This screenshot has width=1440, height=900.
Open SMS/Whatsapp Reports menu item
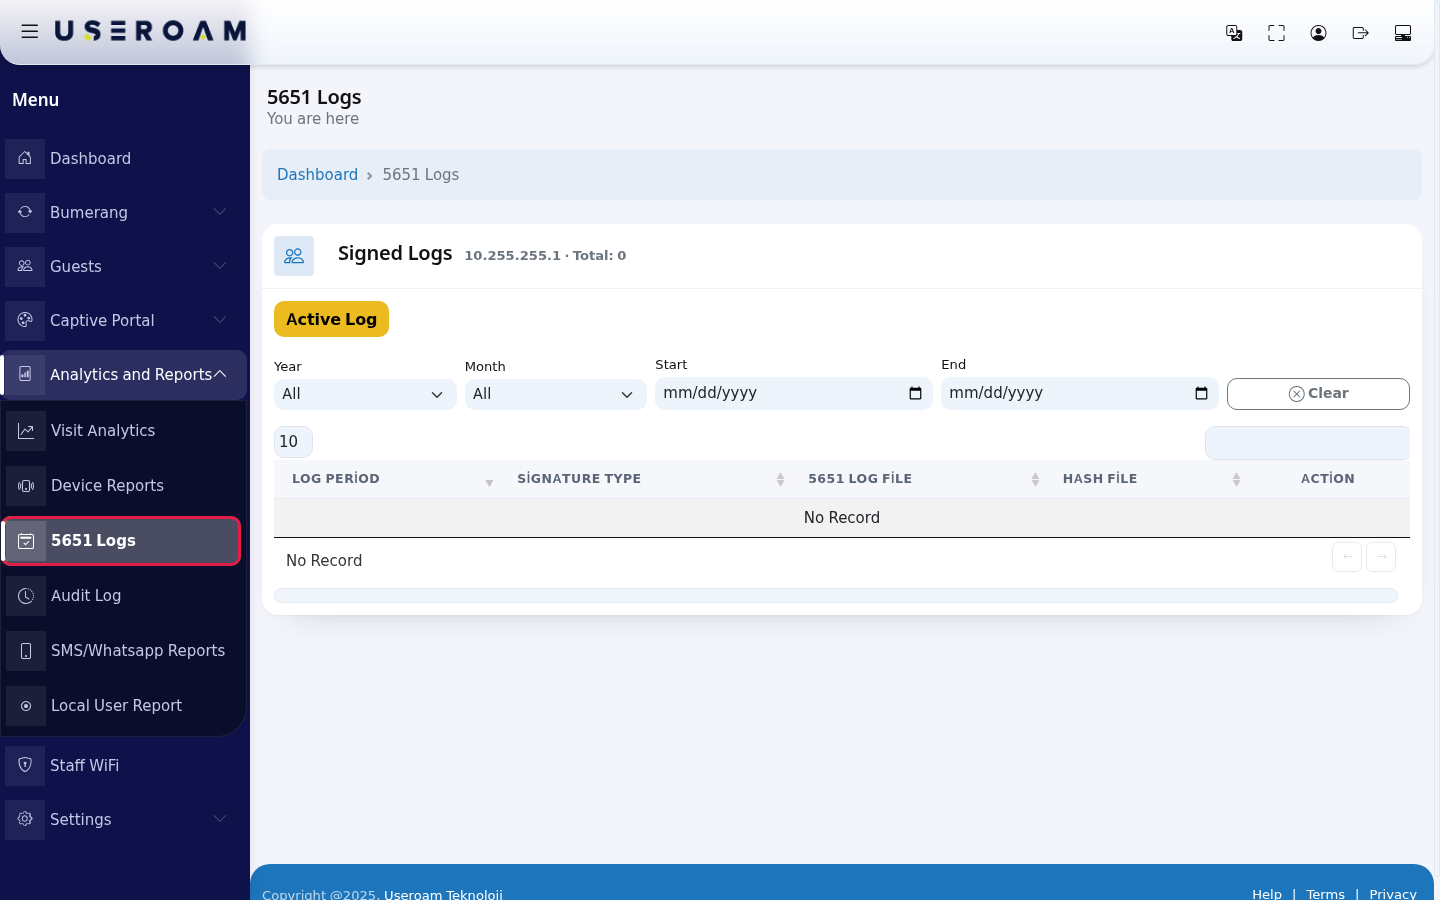point(123,650)
